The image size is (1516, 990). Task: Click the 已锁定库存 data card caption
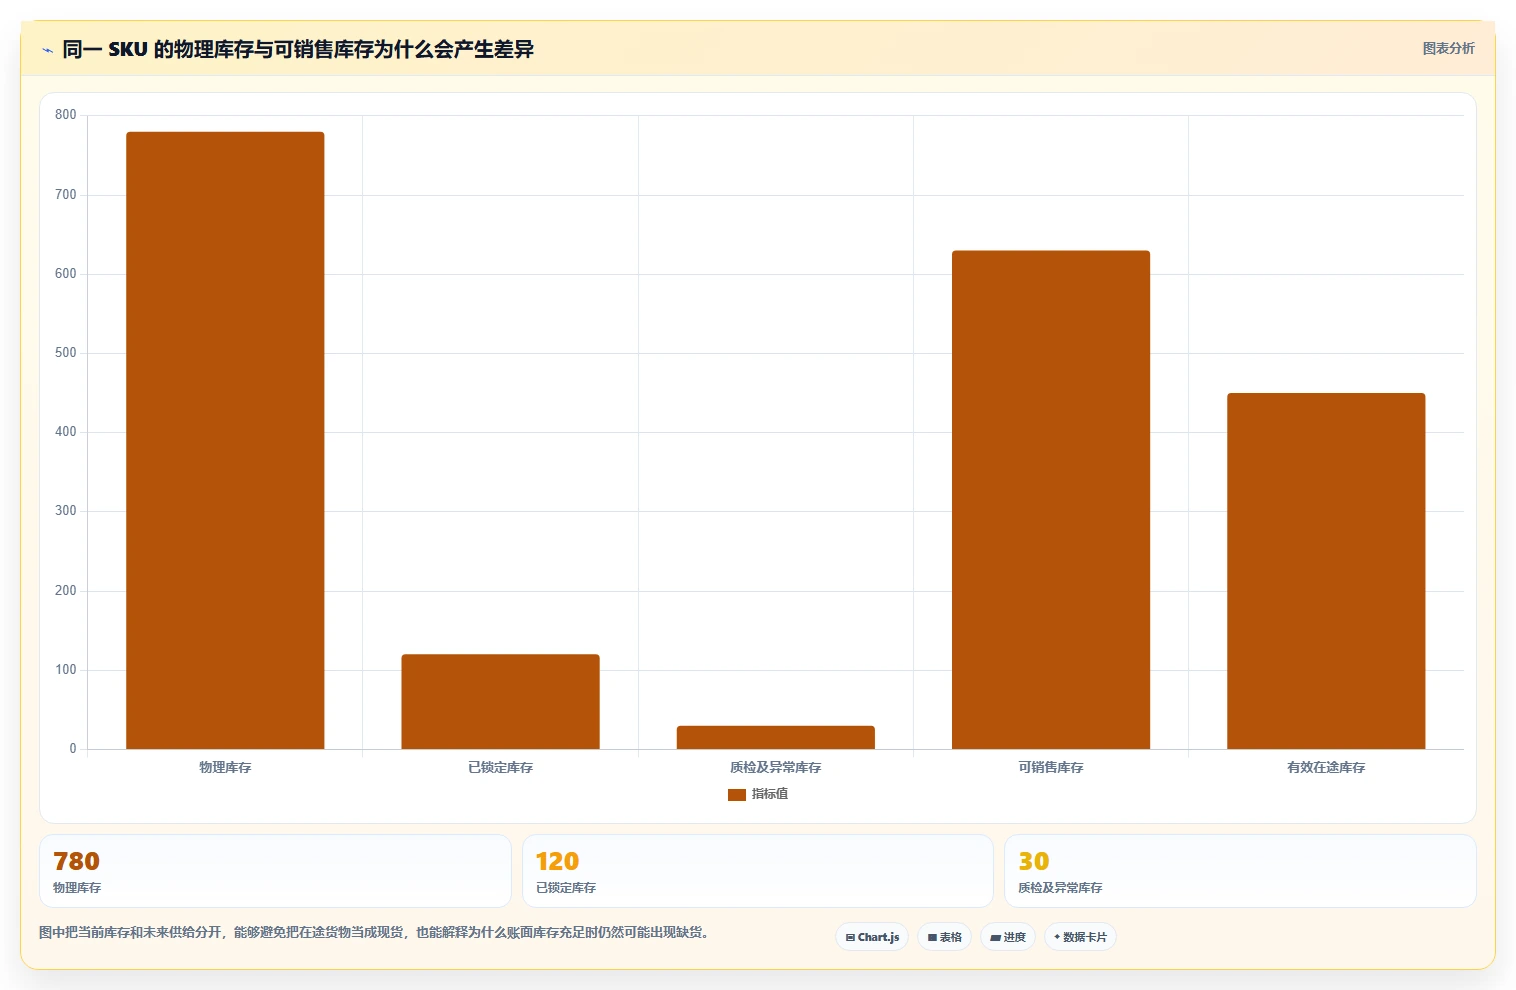click(566, 888)
